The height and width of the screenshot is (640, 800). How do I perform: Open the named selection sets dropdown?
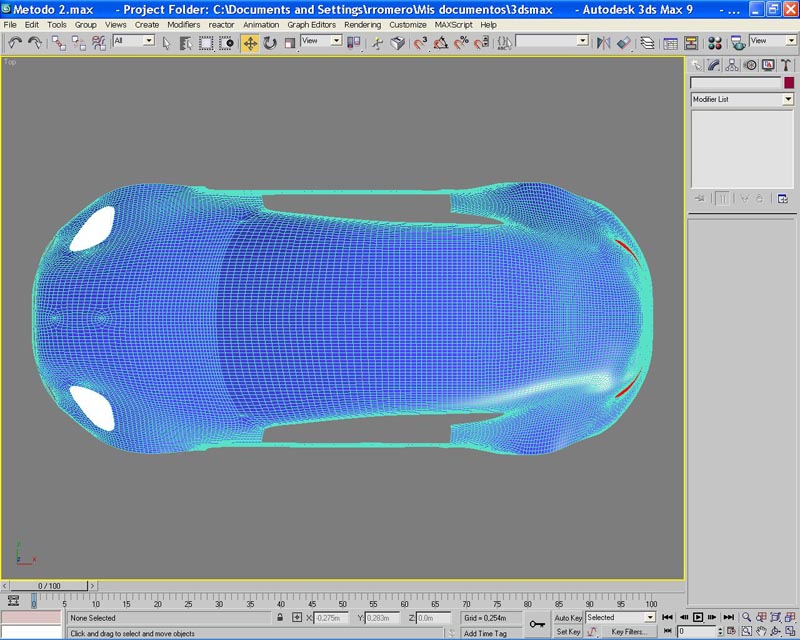point(583,40)
